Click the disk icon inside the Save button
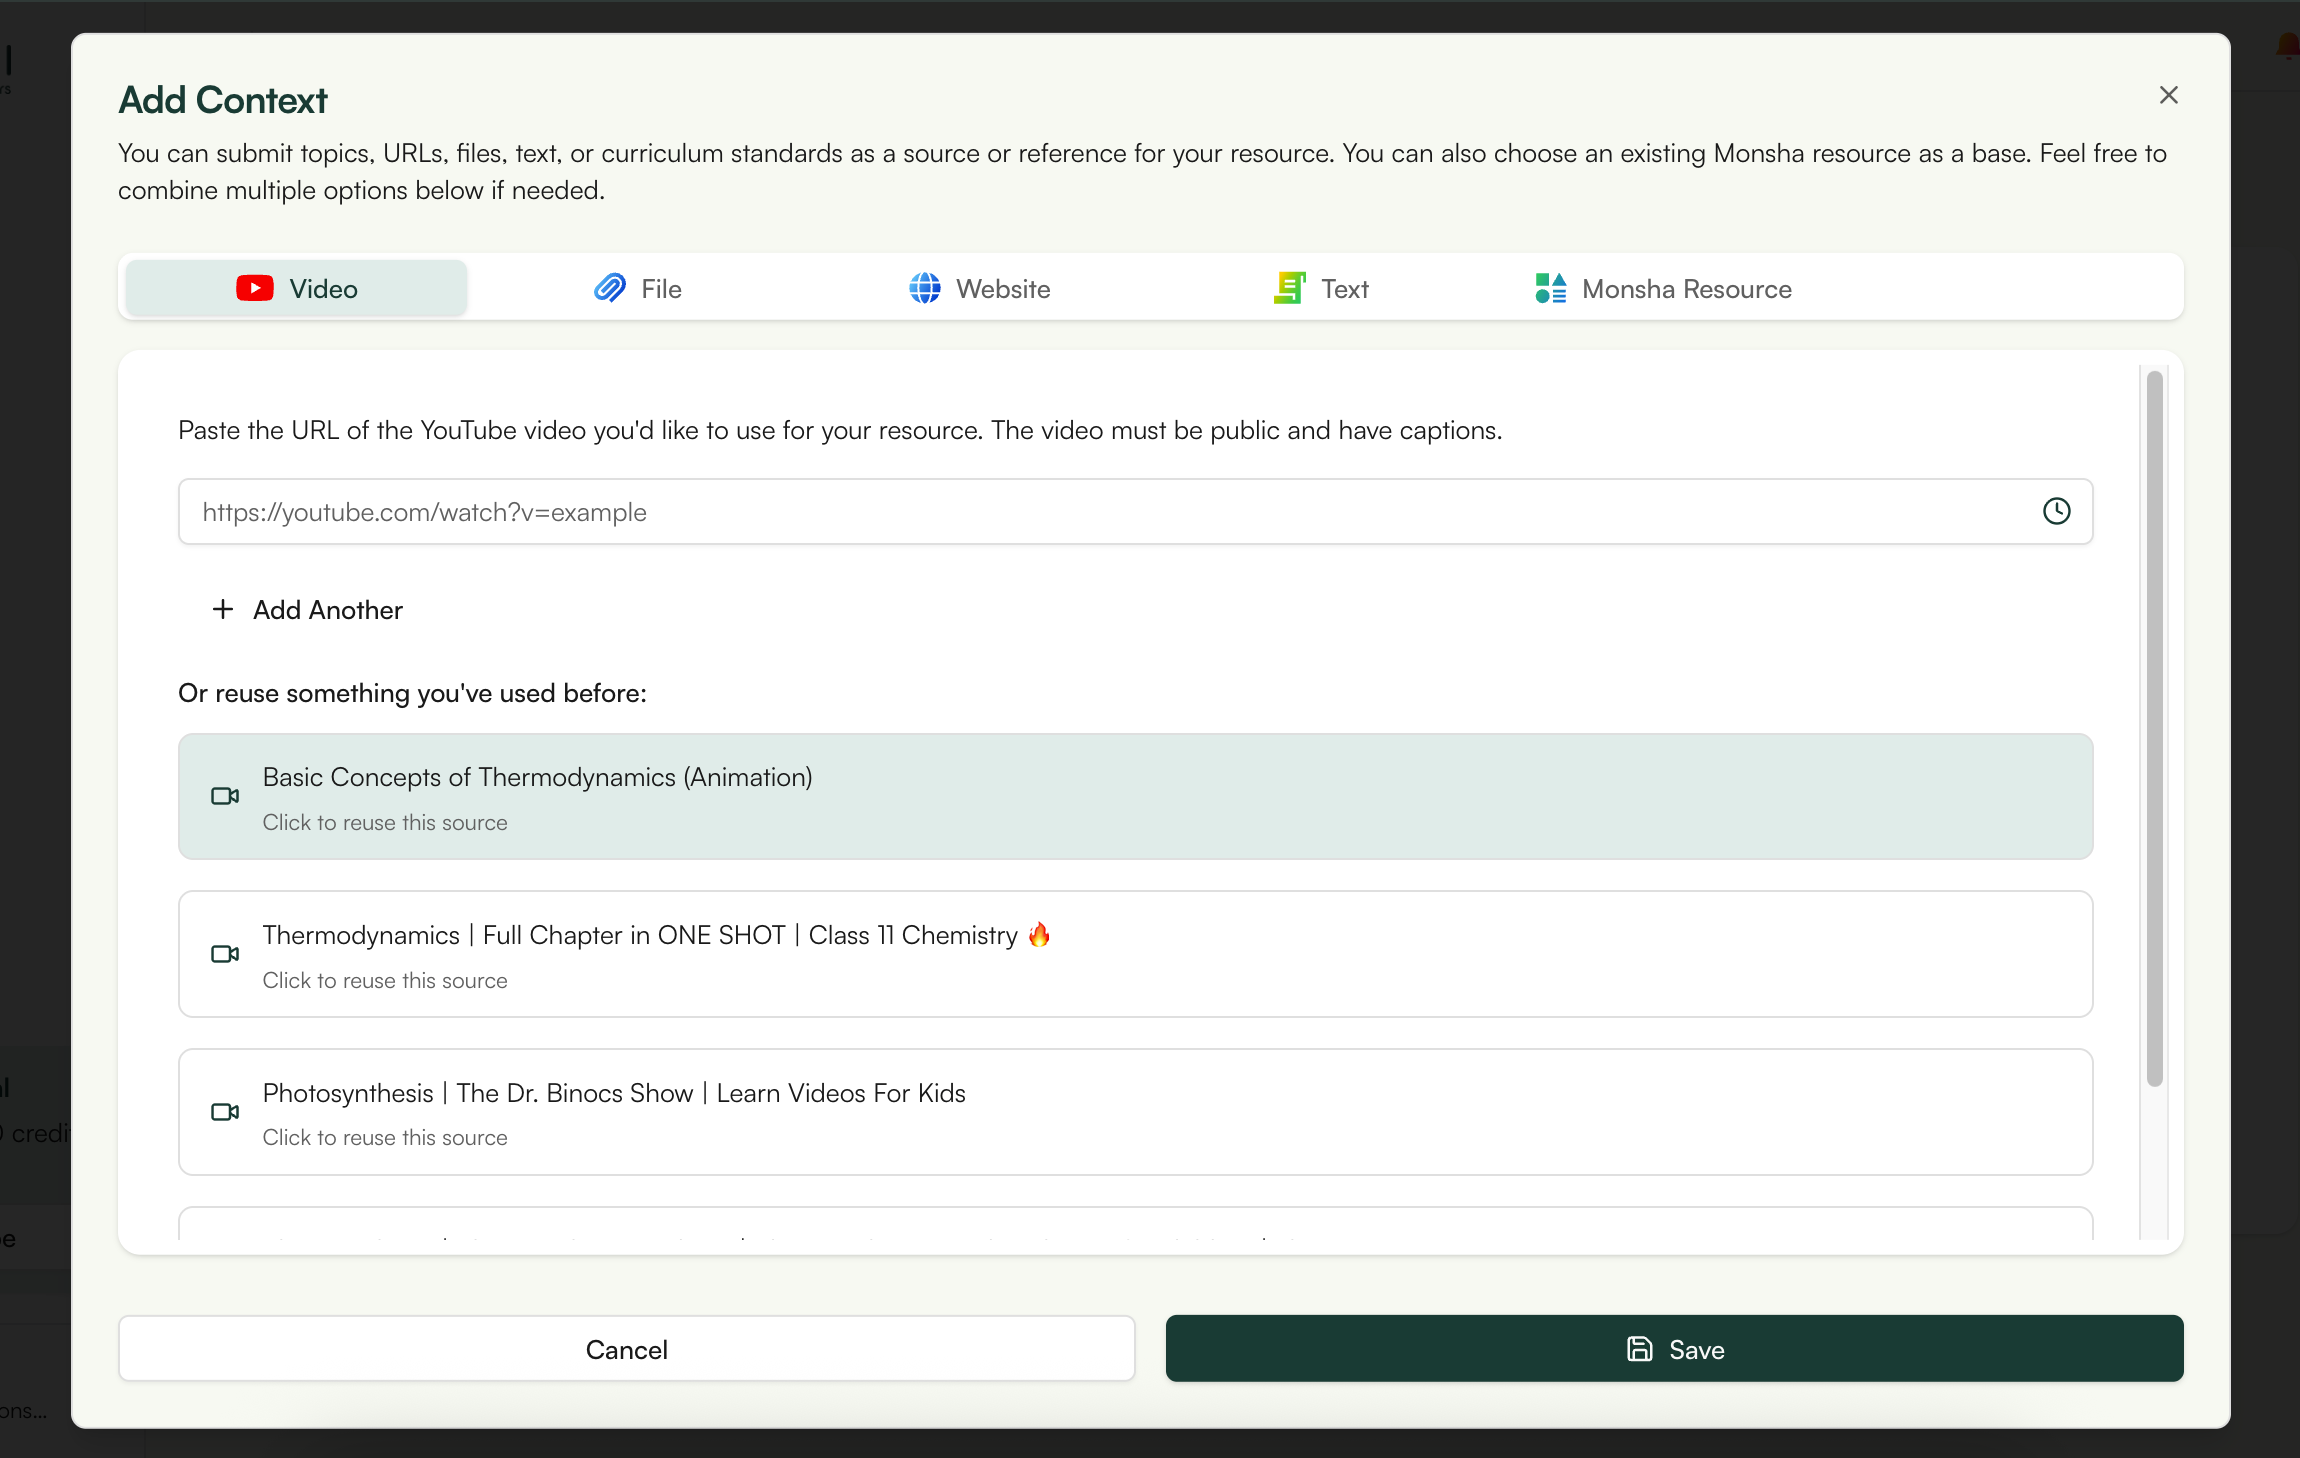 tap(1638, 1349)
